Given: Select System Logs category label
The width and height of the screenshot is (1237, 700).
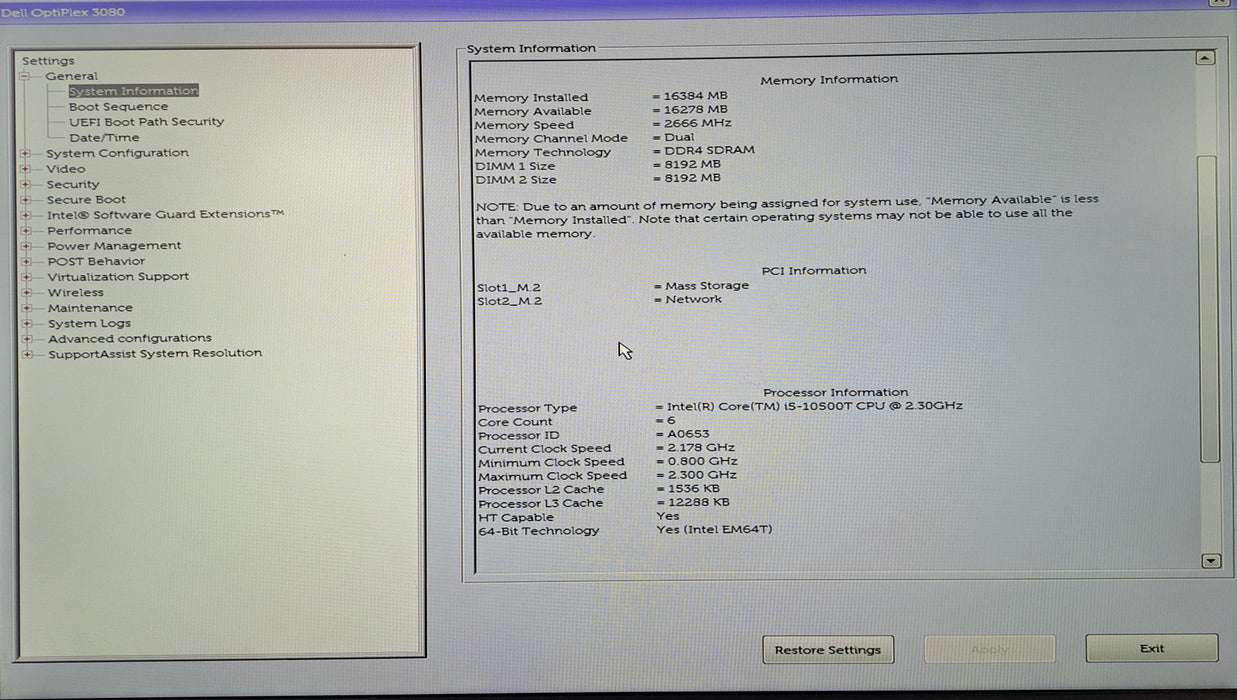Looking at the screenshot, I should (89, 324).
